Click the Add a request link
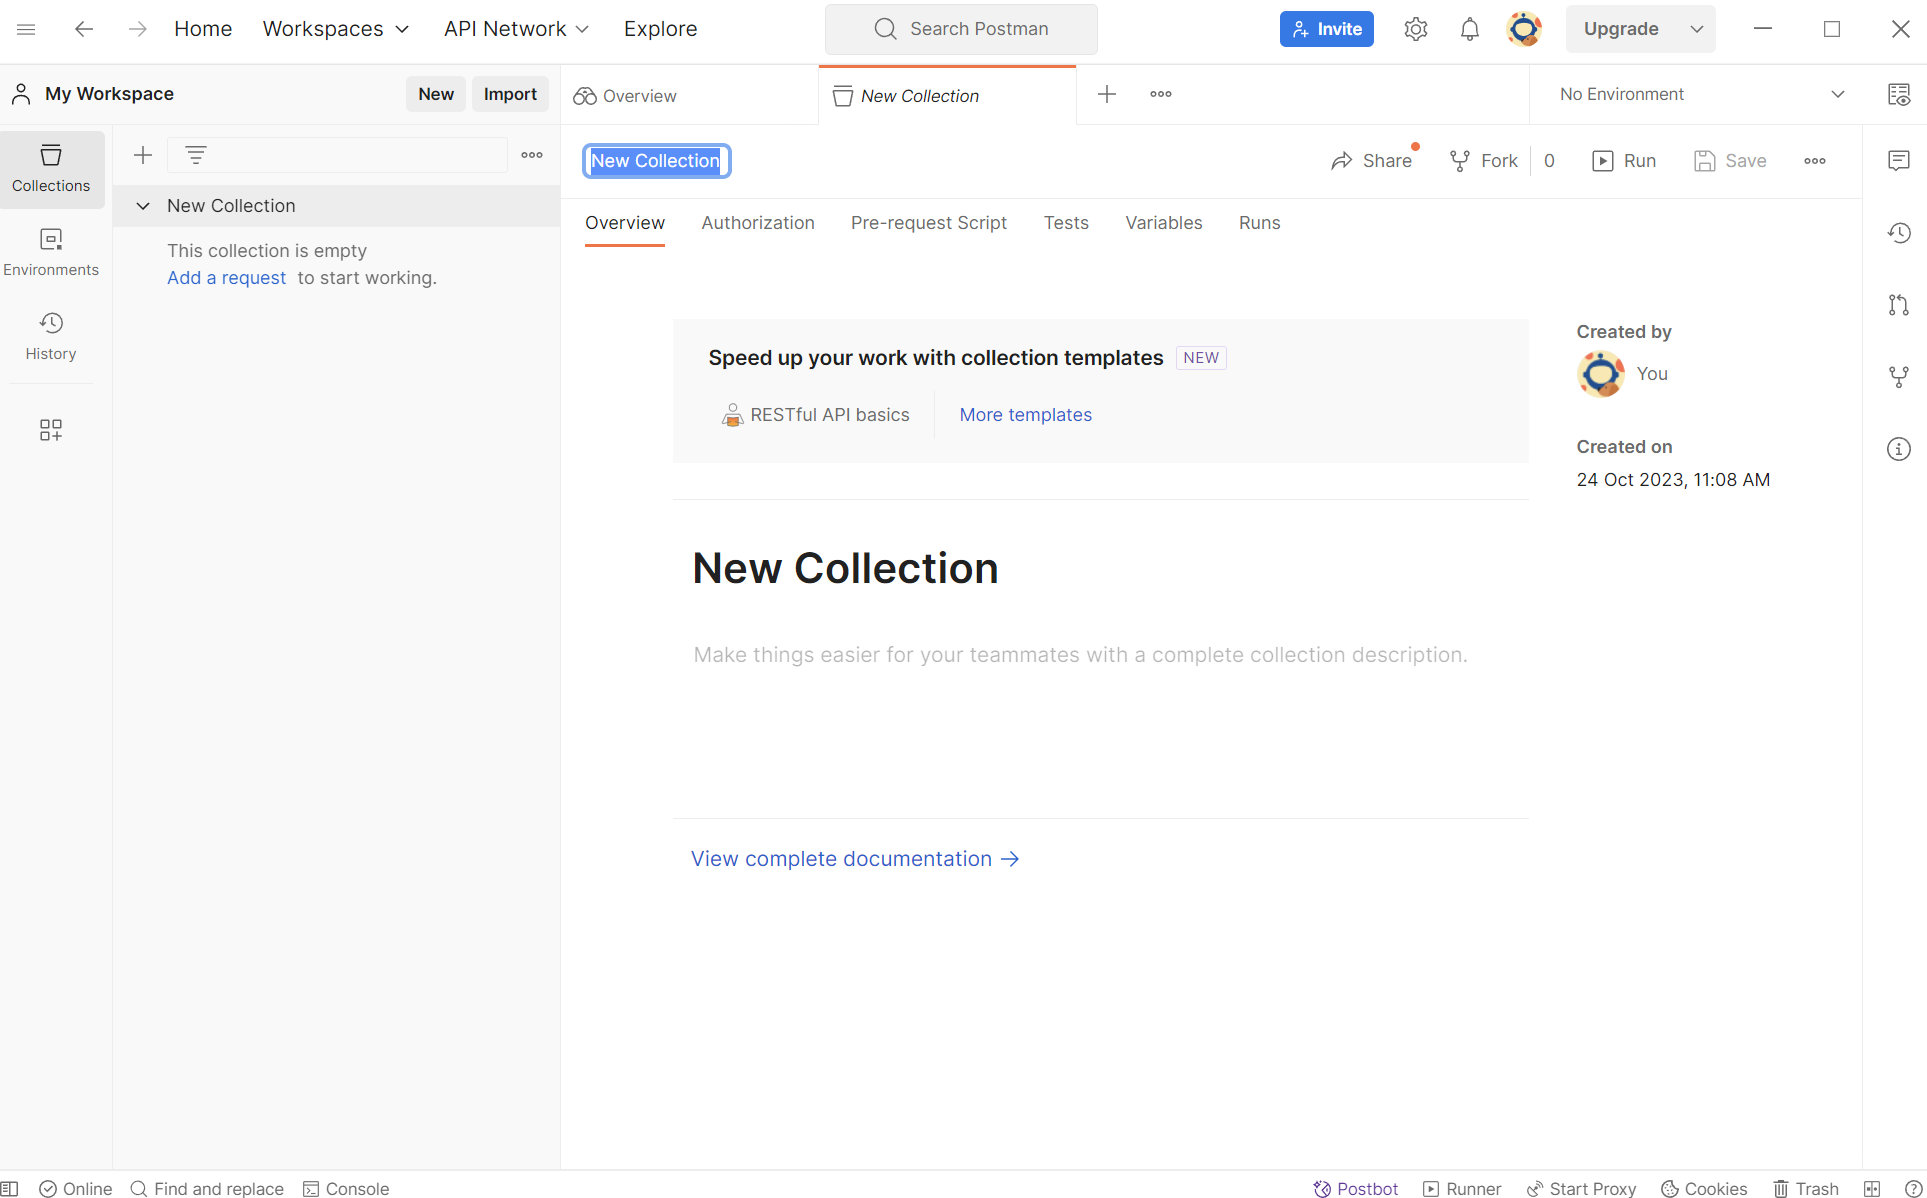The width and height of the screenshot is (1927, 1198). (226, 278)
